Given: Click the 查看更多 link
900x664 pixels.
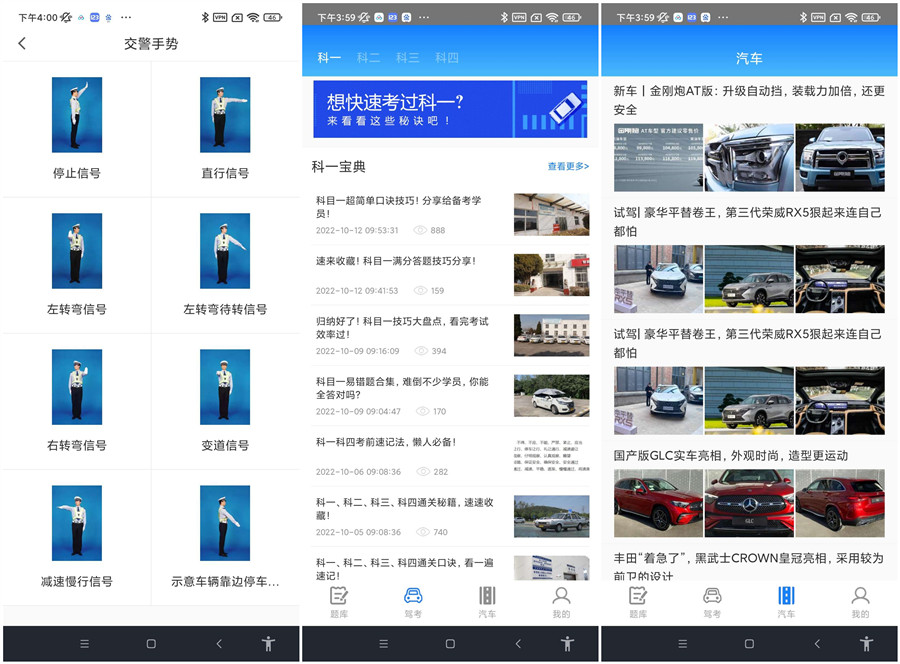Looking at the screenshot, I should pyautogui.click(x=568, y=166).
